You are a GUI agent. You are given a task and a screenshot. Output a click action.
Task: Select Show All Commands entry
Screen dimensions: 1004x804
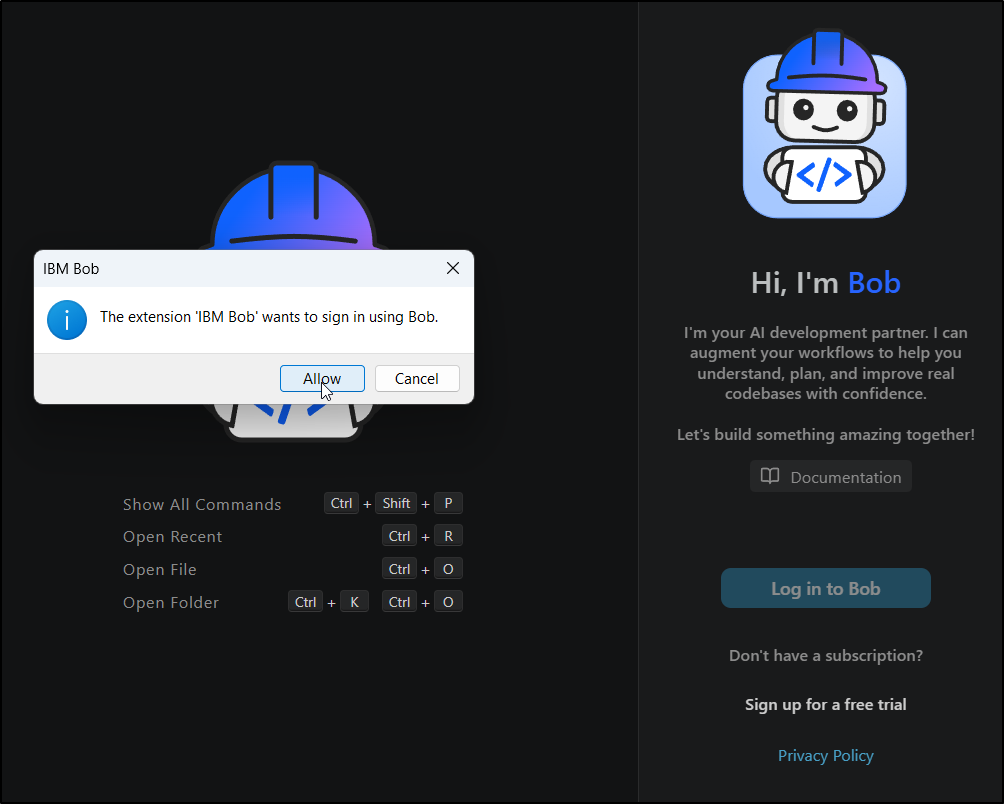coord(202,504)
